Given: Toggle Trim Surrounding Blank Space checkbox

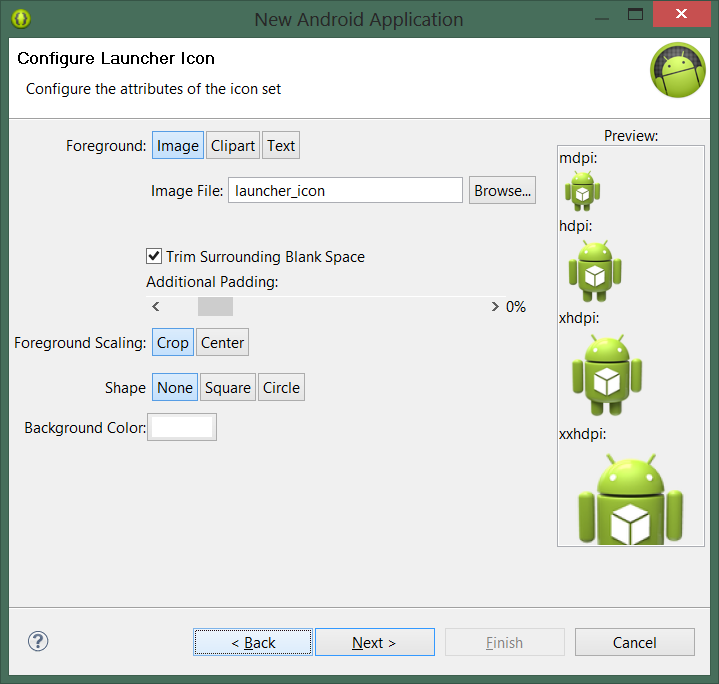Looking at the screenshot, I should (154, 256).
